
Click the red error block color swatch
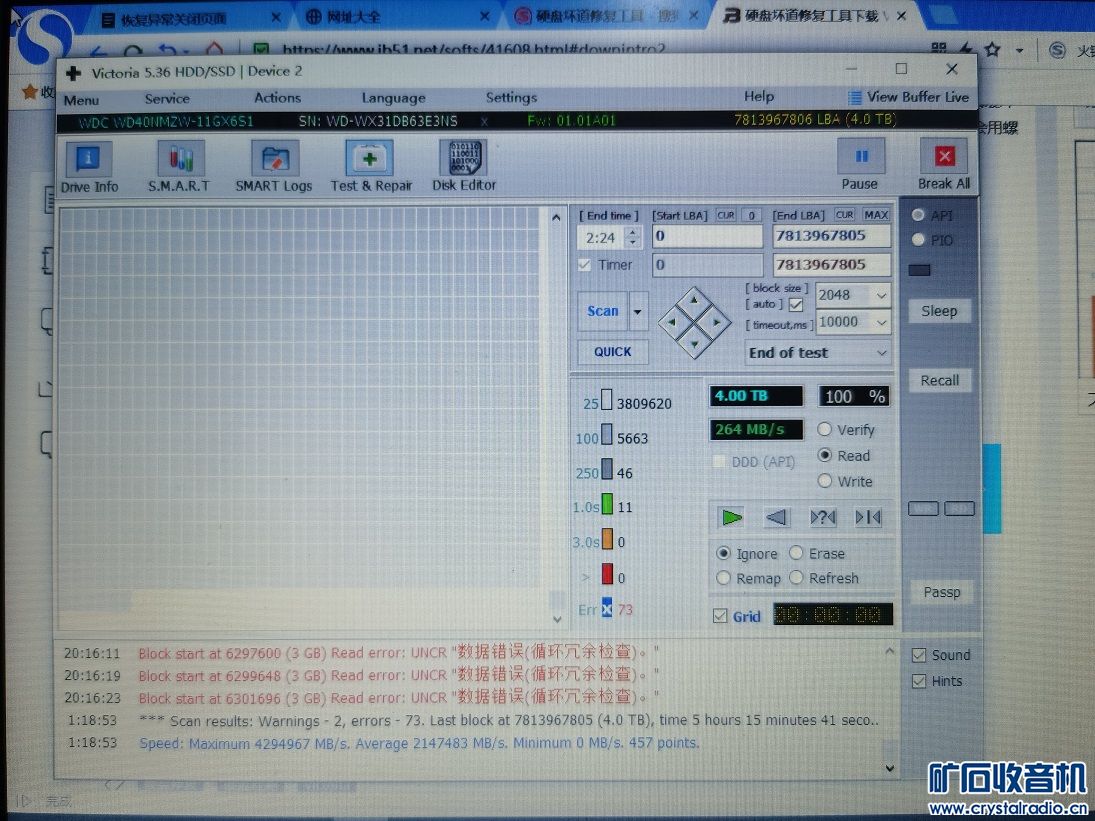[x=607, y=575]
